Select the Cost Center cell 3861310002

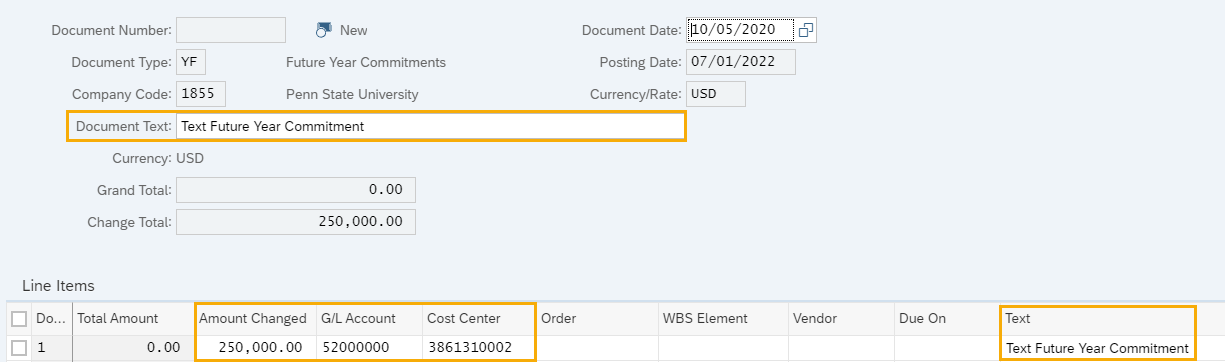477,348
